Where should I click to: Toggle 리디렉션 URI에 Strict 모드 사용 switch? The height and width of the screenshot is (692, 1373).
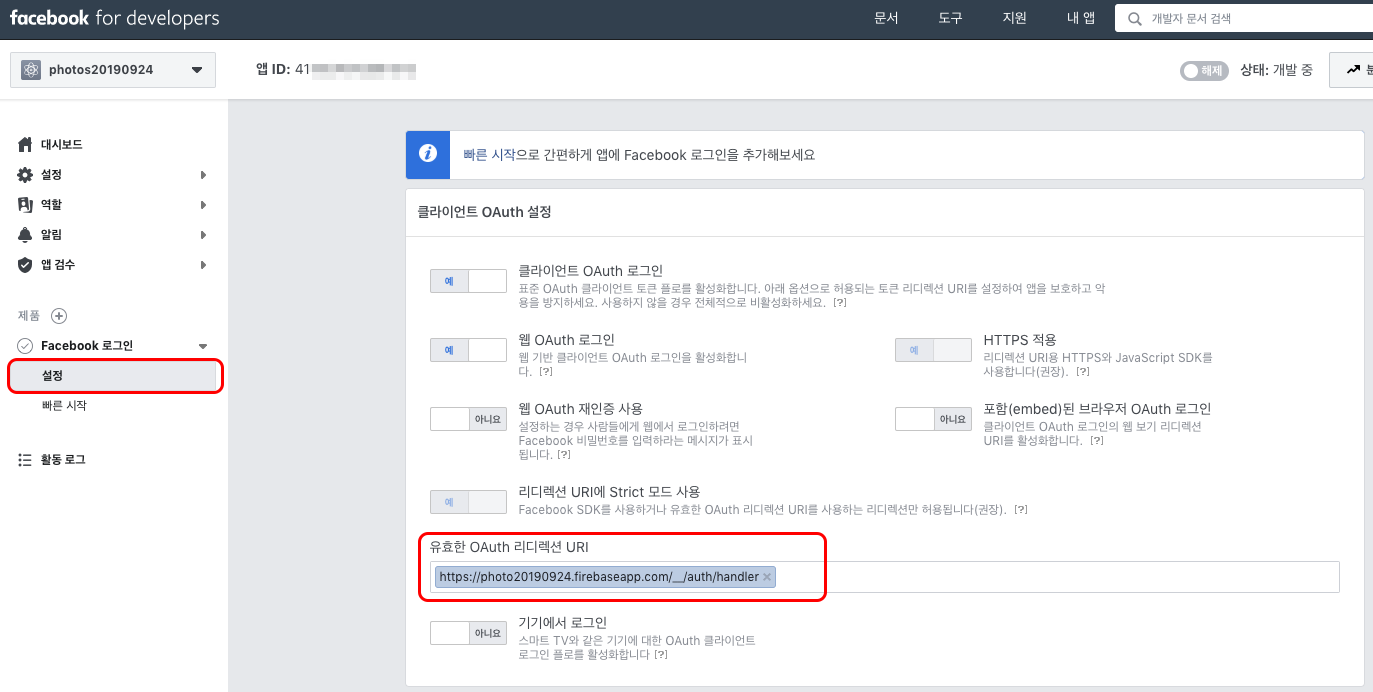(468, 502)
